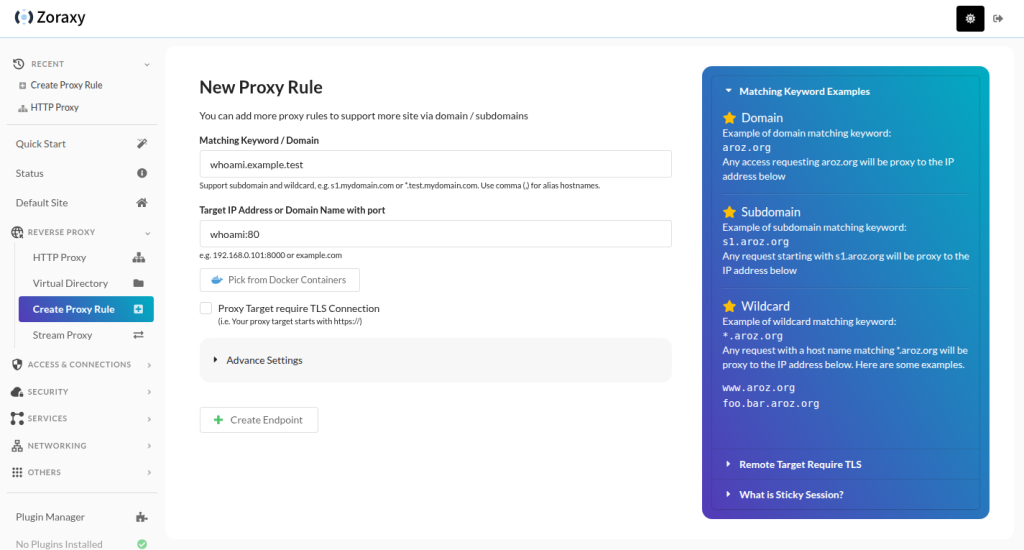
Task: Click Networking sitemap icon
Action: point(17,445)
